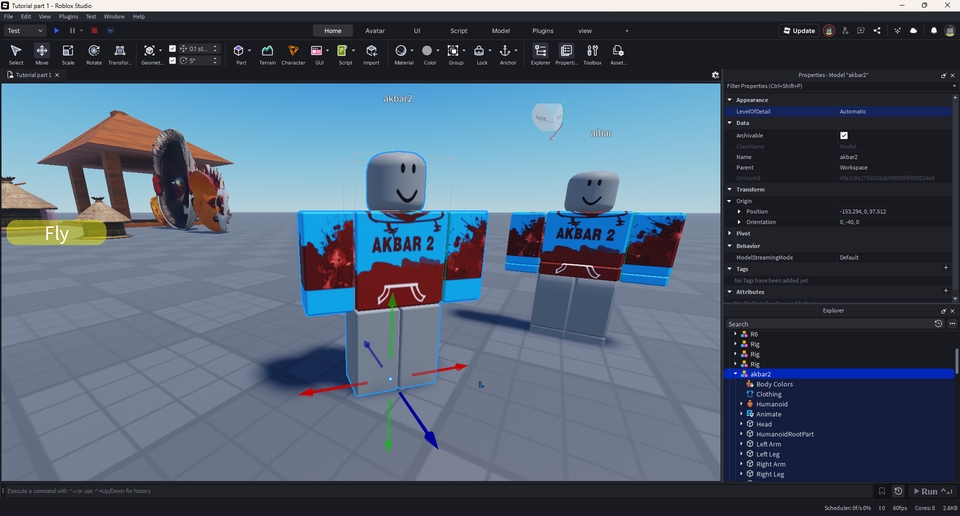Open the Part dropdown arrow
Screen dimensions: 960x516
click(x=249, y=51)
